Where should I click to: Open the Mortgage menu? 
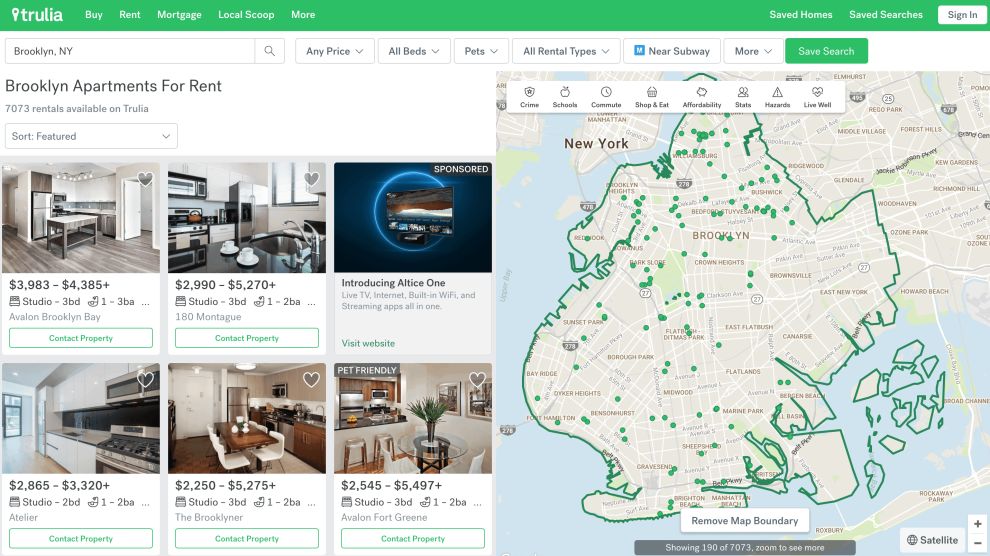tap(179, 15)
